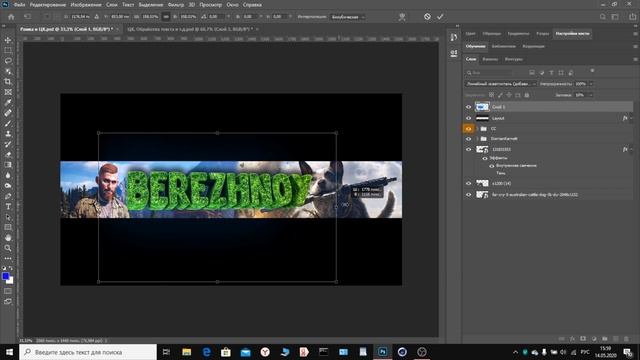
Task: Commit the transform with the checkmark
Action: tap(440, 17)
